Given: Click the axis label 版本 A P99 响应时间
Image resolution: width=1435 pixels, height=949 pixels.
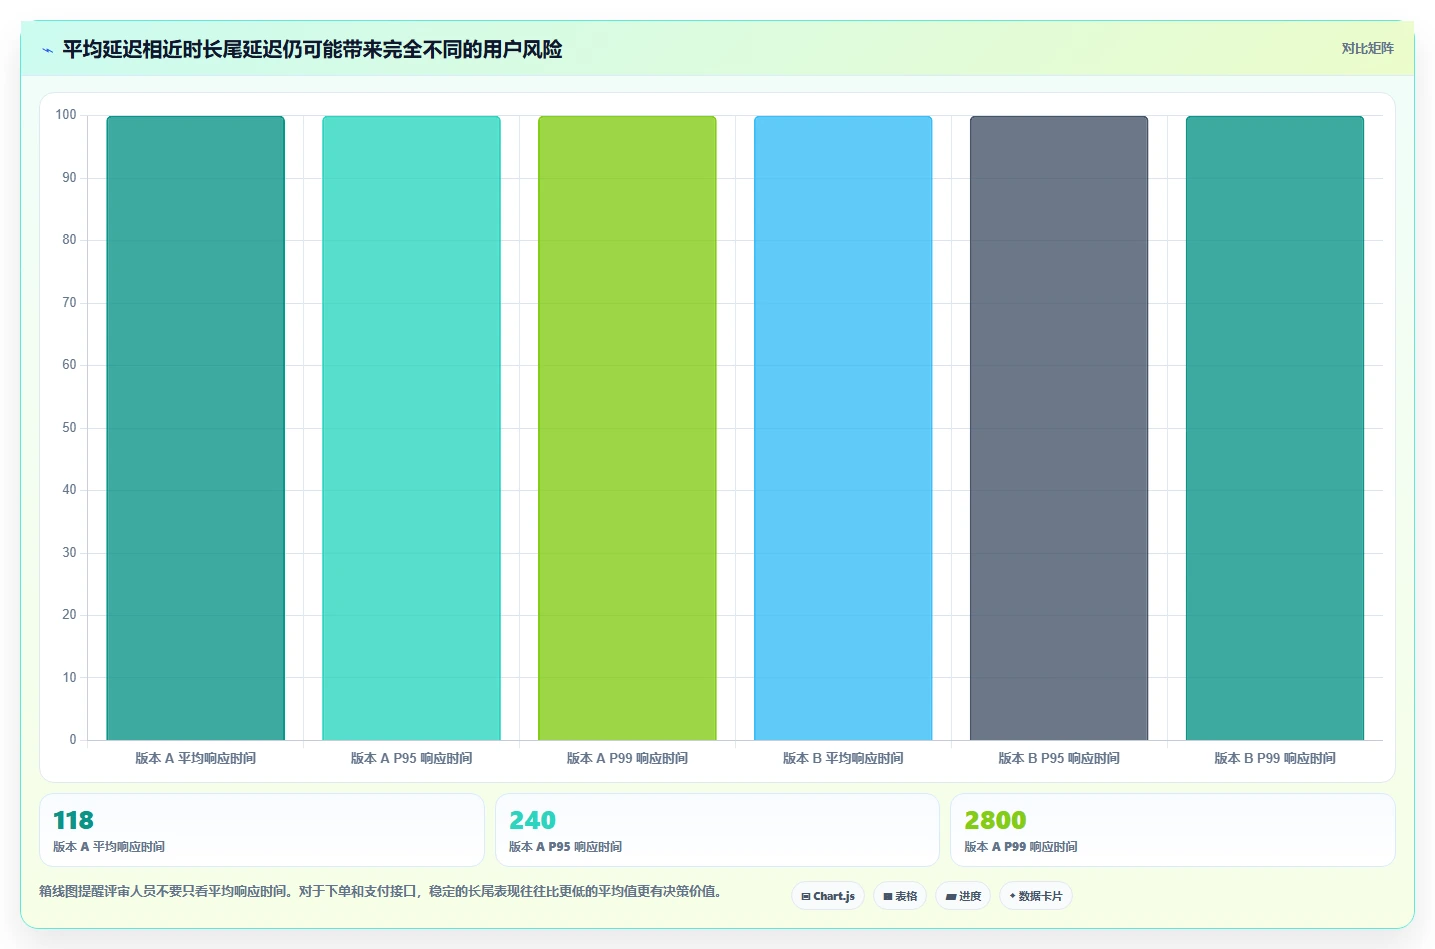Looking at the screenshot, I should point(628,758).
